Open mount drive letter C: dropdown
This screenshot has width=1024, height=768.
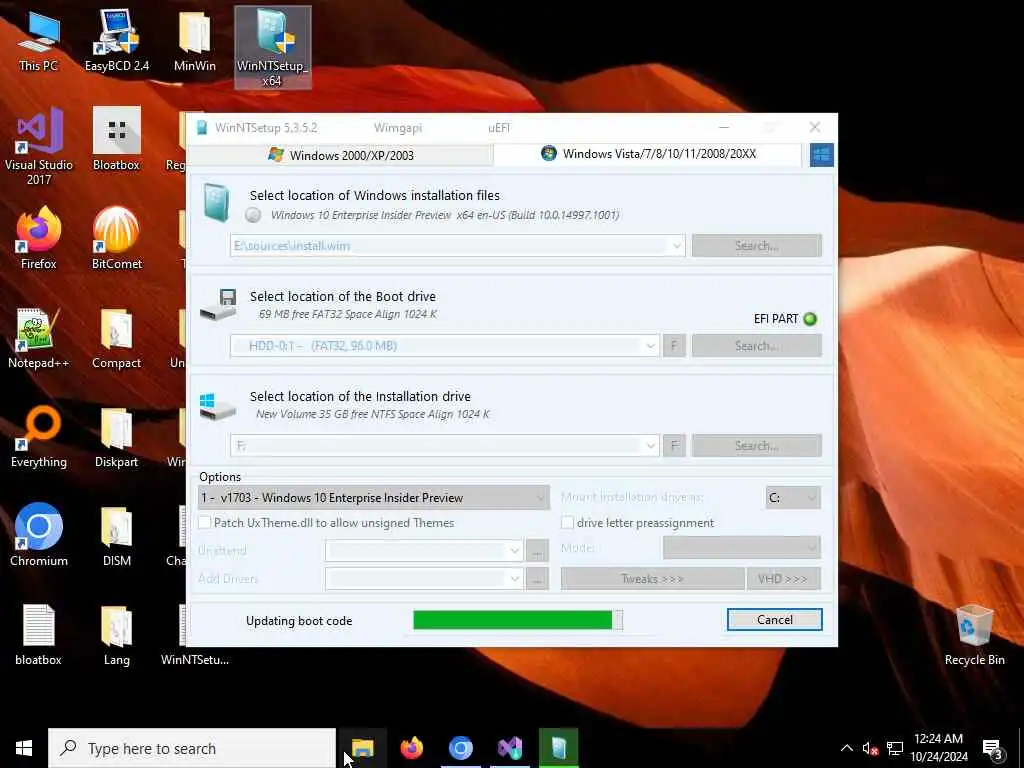[793, 498]
